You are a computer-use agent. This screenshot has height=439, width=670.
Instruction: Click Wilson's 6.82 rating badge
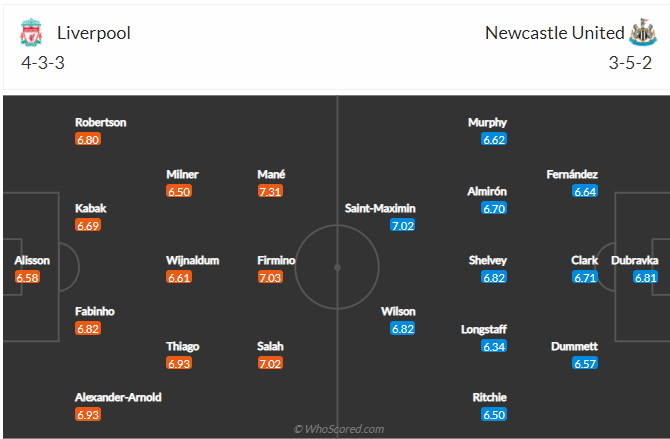[403, 329]
